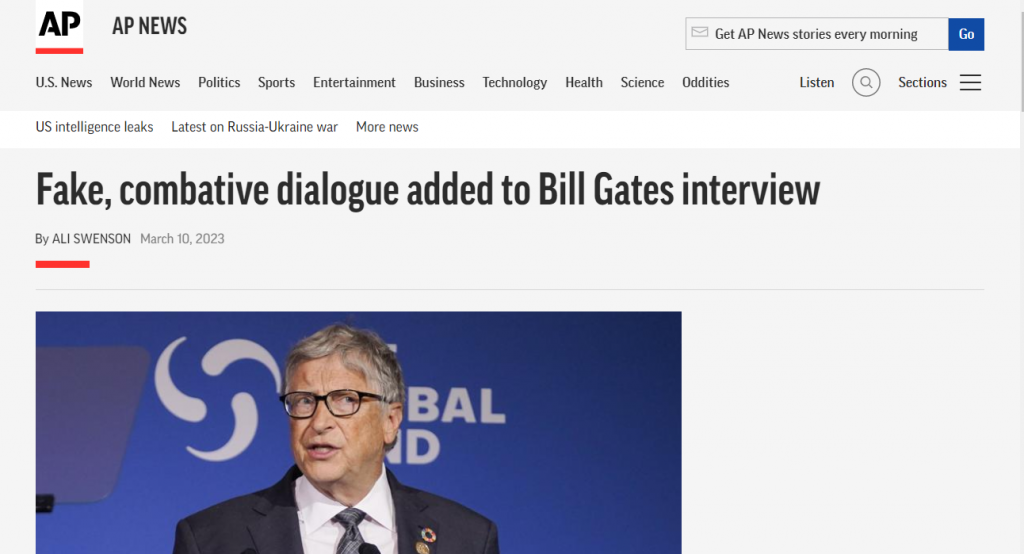Click the envelope icon in newsletter box

pyautogui.click(x=700, y=33)
